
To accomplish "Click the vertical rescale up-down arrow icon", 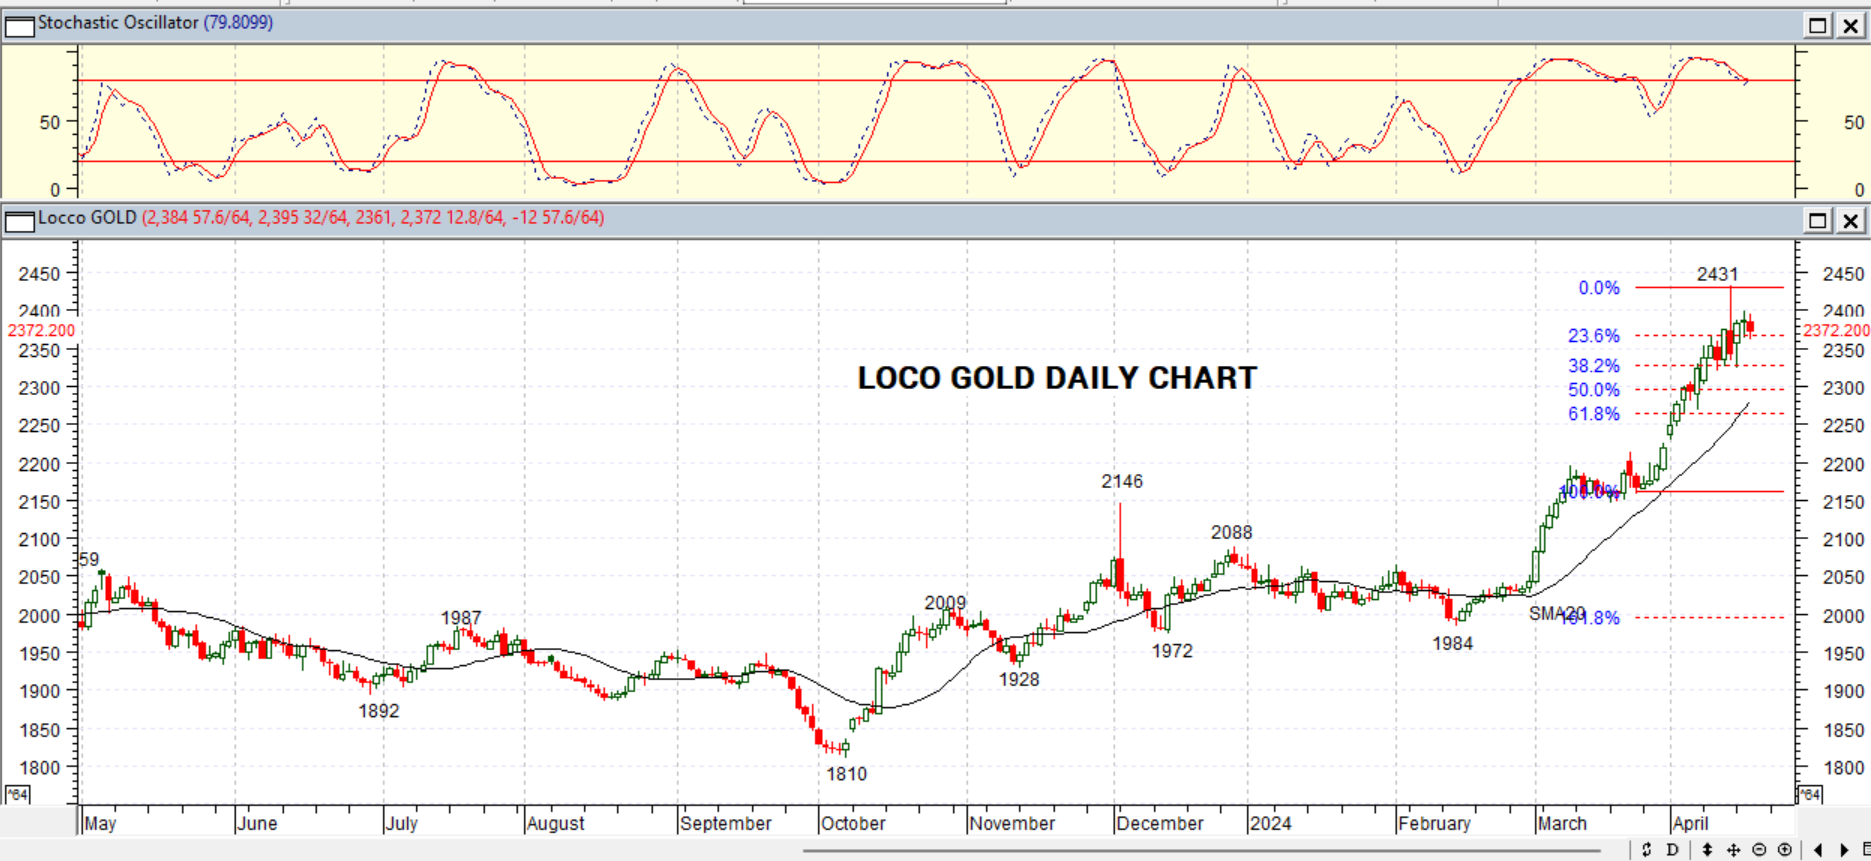I will [1708, 850].
